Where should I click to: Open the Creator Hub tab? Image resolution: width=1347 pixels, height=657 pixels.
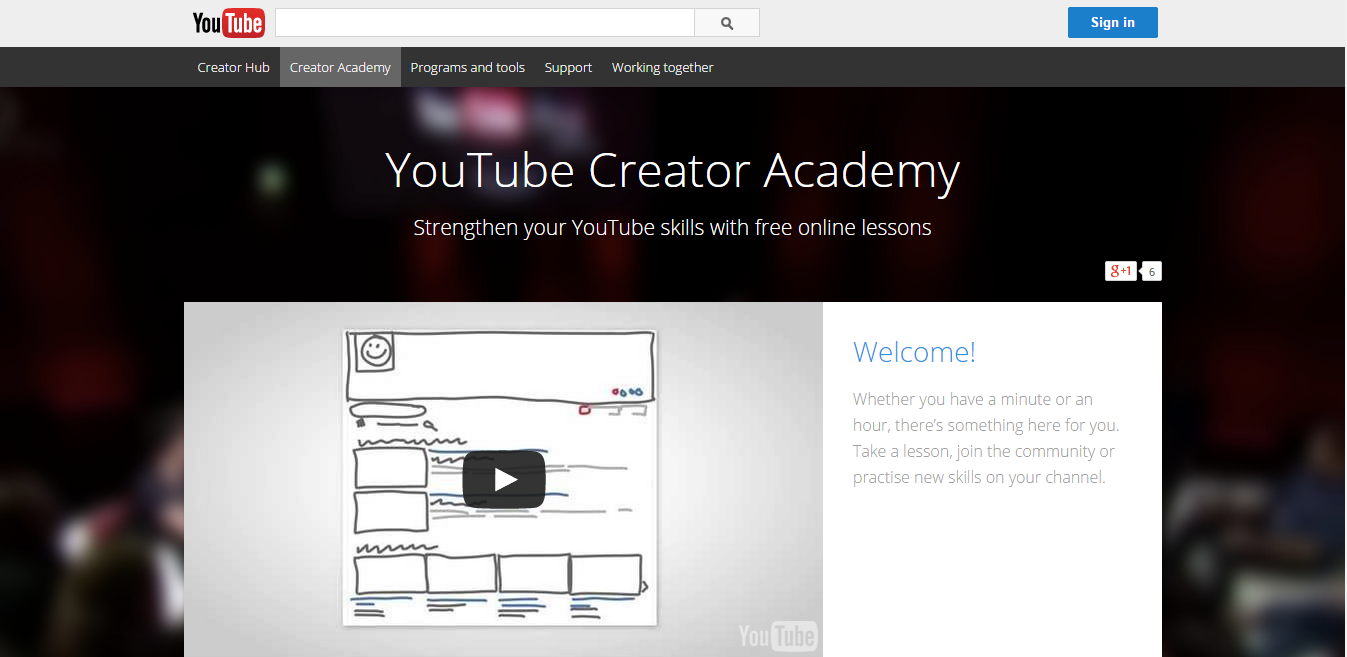[233, 67]
